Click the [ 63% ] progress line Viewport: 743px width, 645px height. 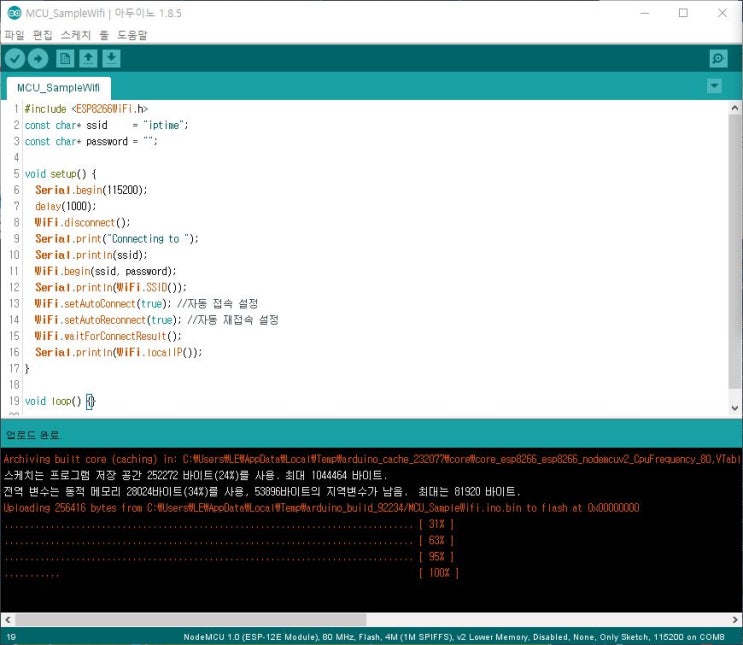click(x=229, y=540)
